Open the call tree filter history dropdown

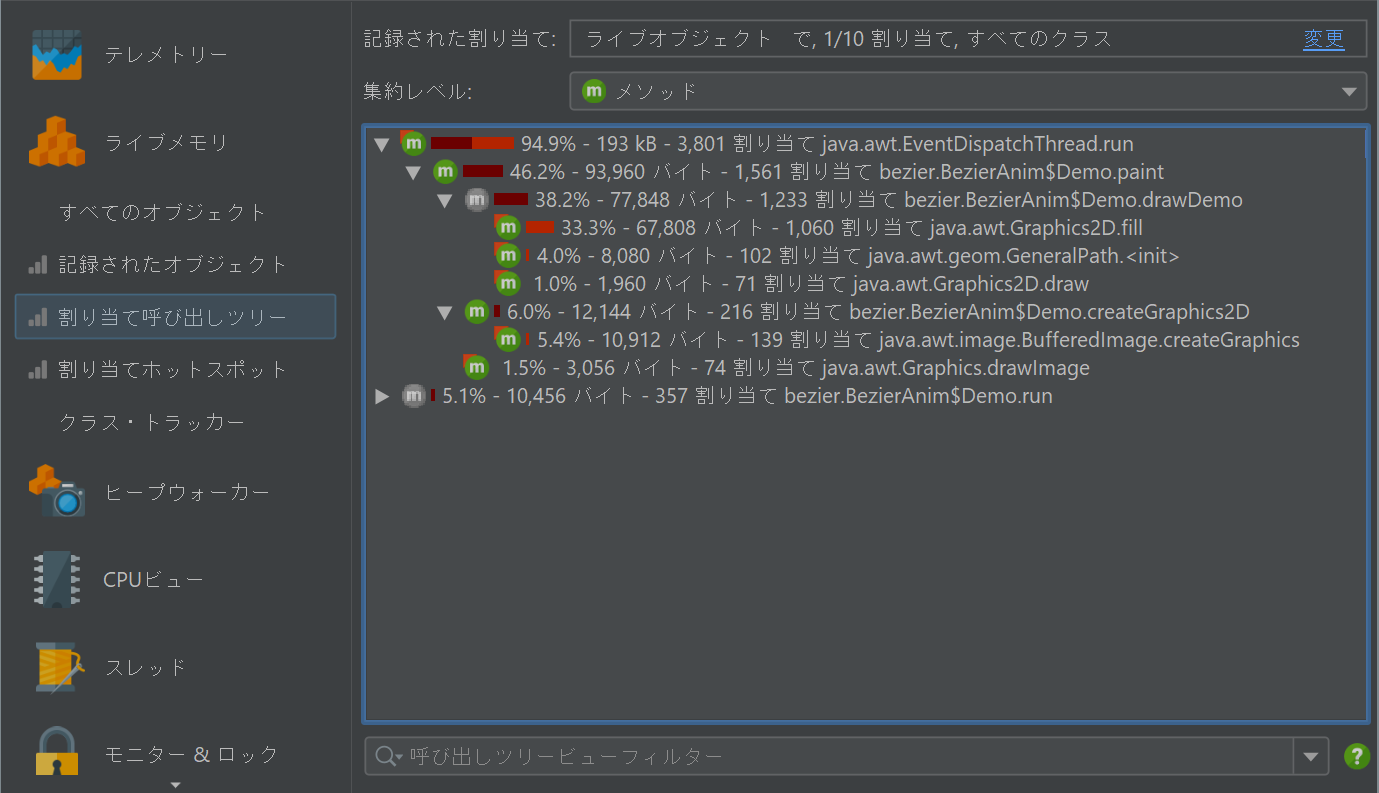coord(1311,757)
